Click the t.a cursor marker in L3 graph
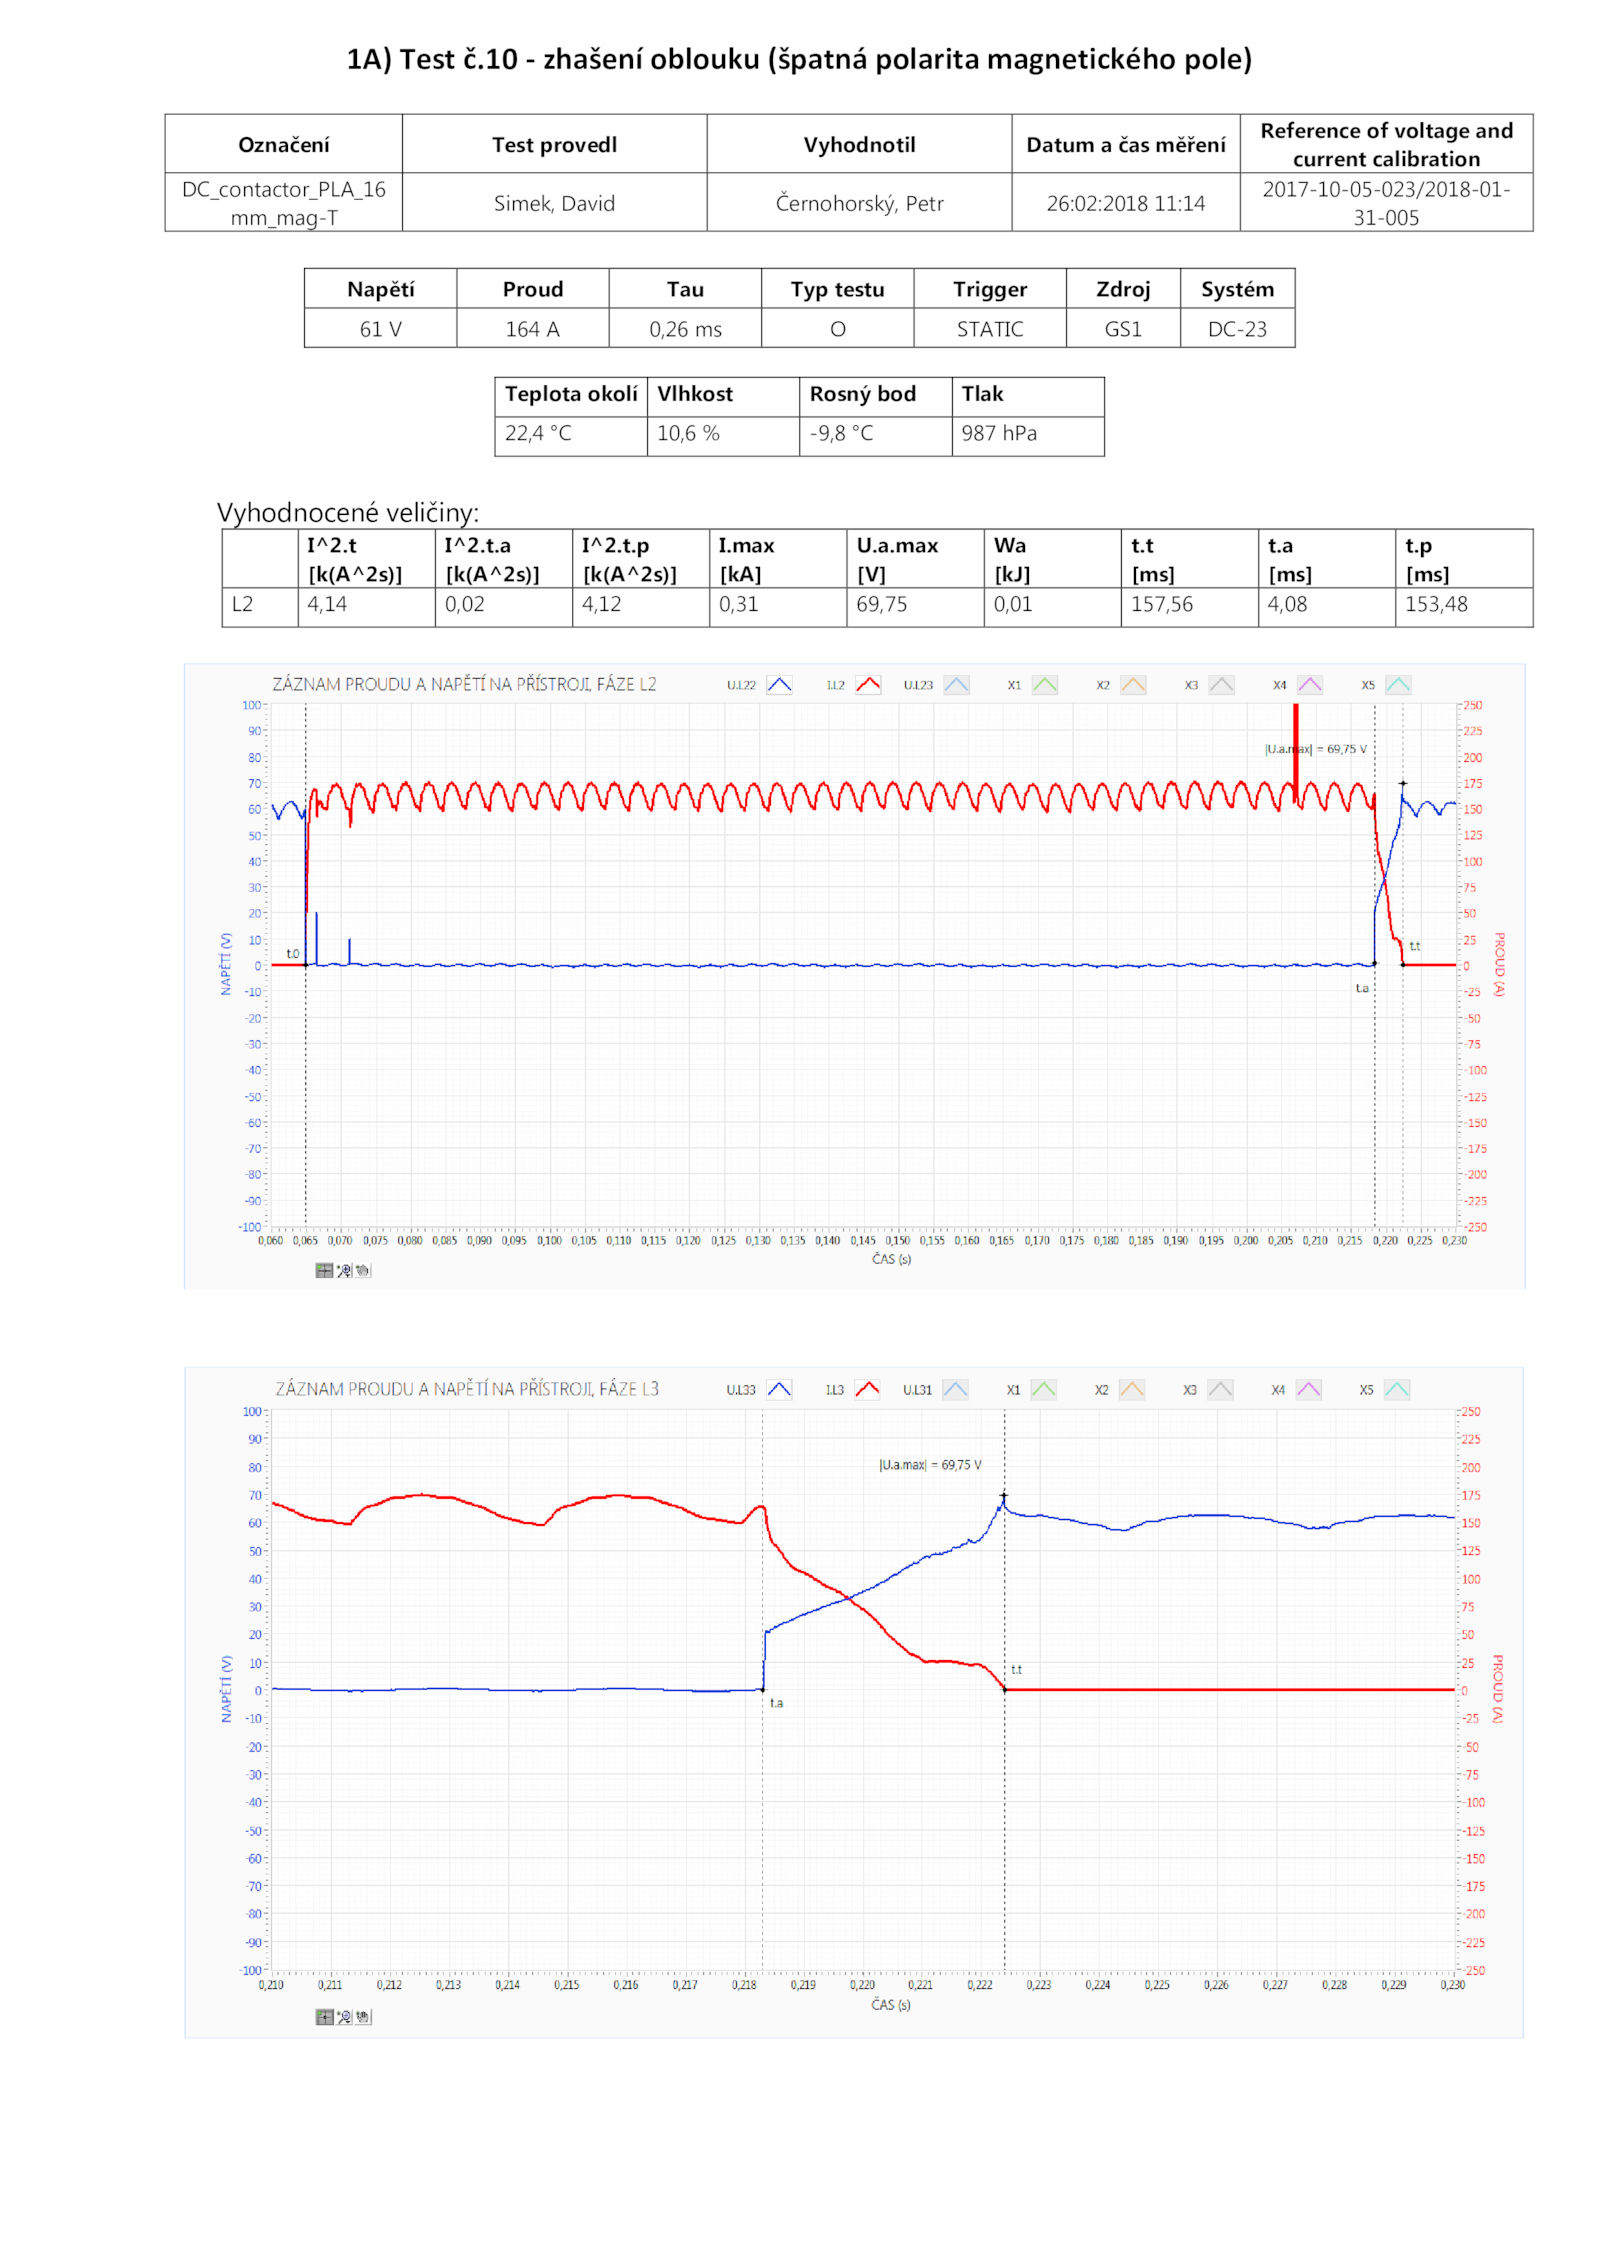1600x2262 pixels. coord(763,1690)
